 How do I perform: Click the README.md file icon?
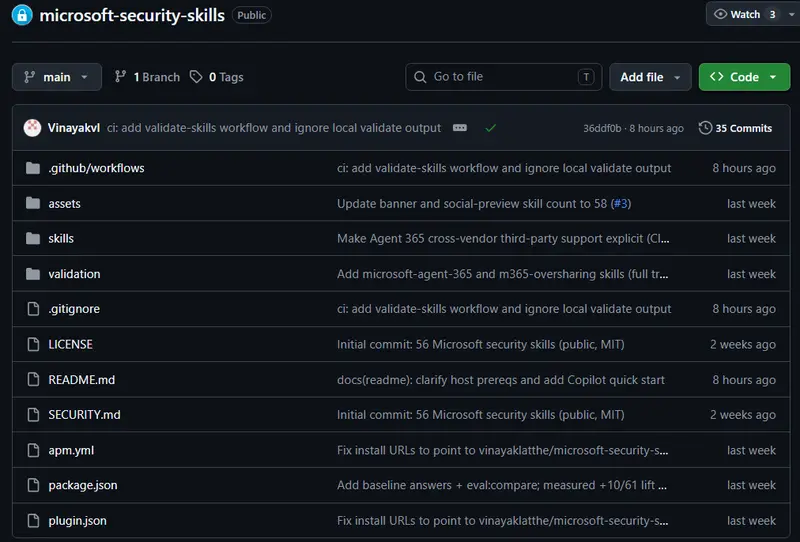point(33,380)
